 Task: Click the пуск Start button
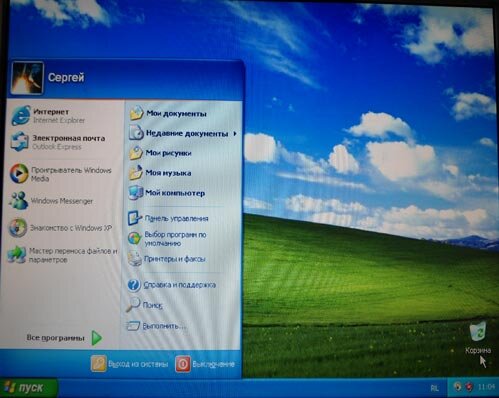(x=29, y=388)
